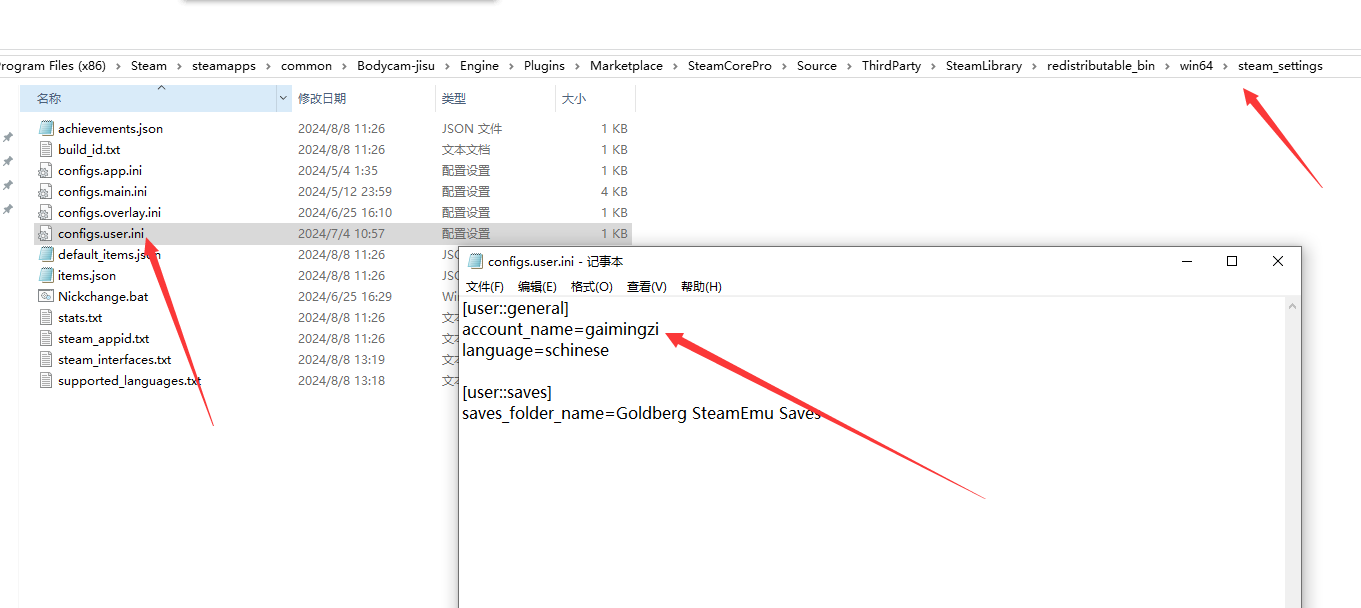Open the 文件(F) menu in Notepad
Screen dimensions: 1361x608
[484, 287]
